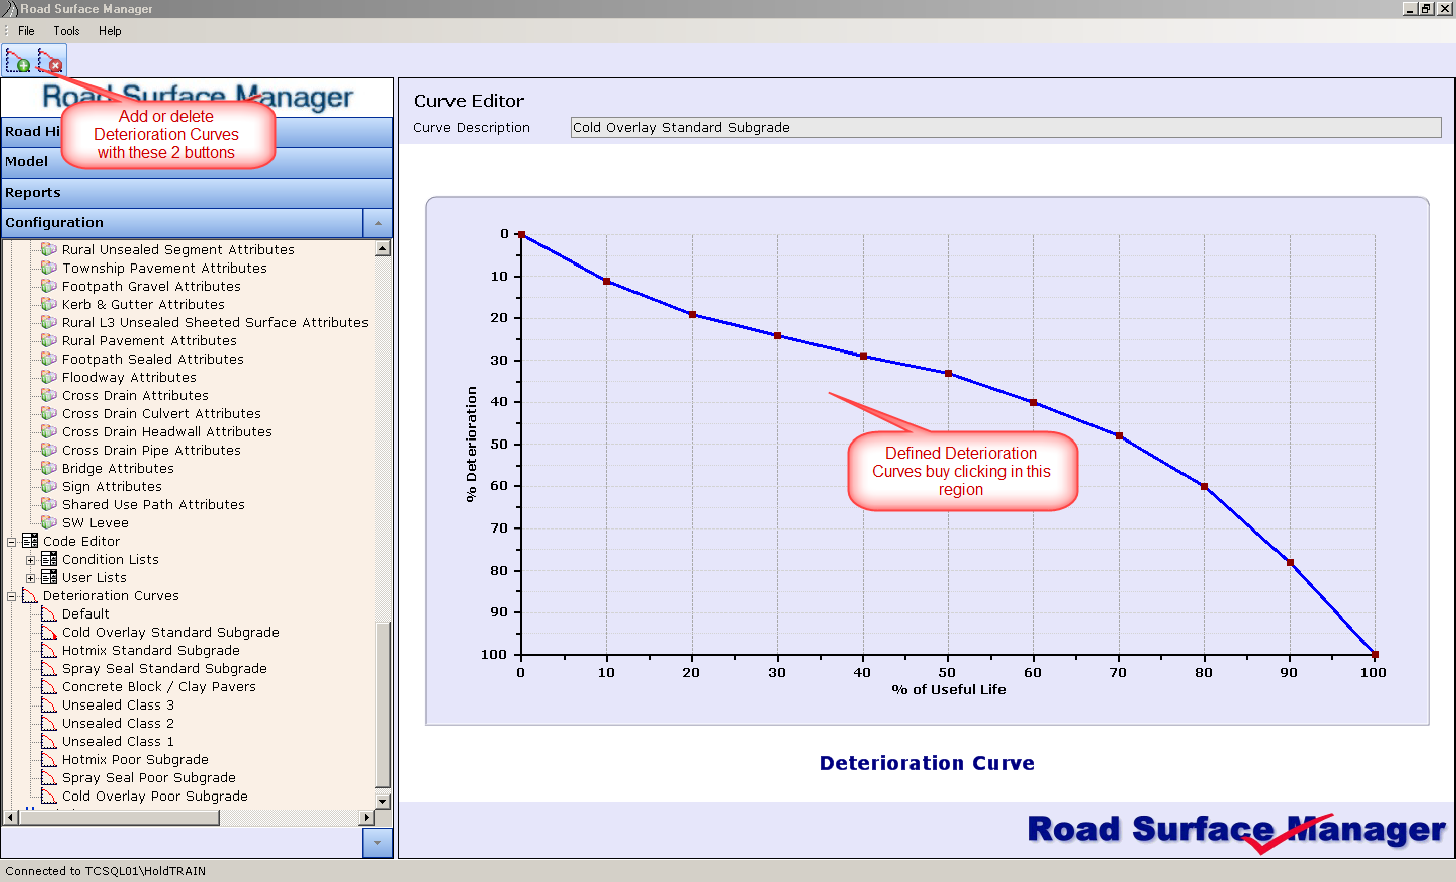Click the Curve Description text field
1456x882 pixels.
point(1006,128)
